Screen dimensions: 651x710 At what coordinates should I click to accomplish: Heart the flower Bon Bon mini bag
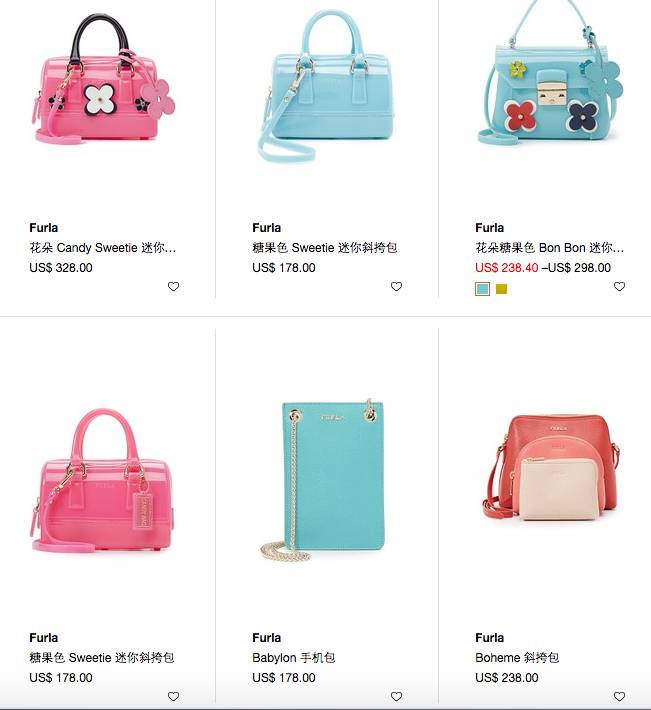pos(619,287)
